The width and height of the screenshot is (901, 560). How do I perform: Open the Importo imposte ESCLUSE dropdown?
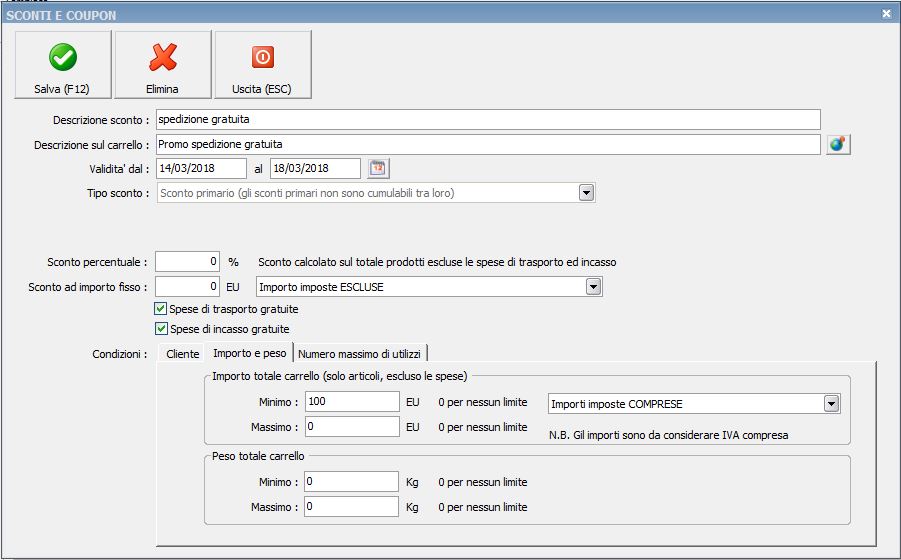[593, 287]
